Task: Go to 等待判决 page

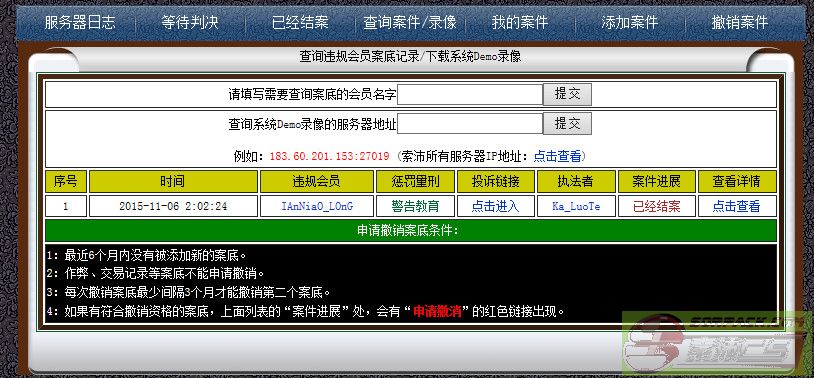Action: 189,22
